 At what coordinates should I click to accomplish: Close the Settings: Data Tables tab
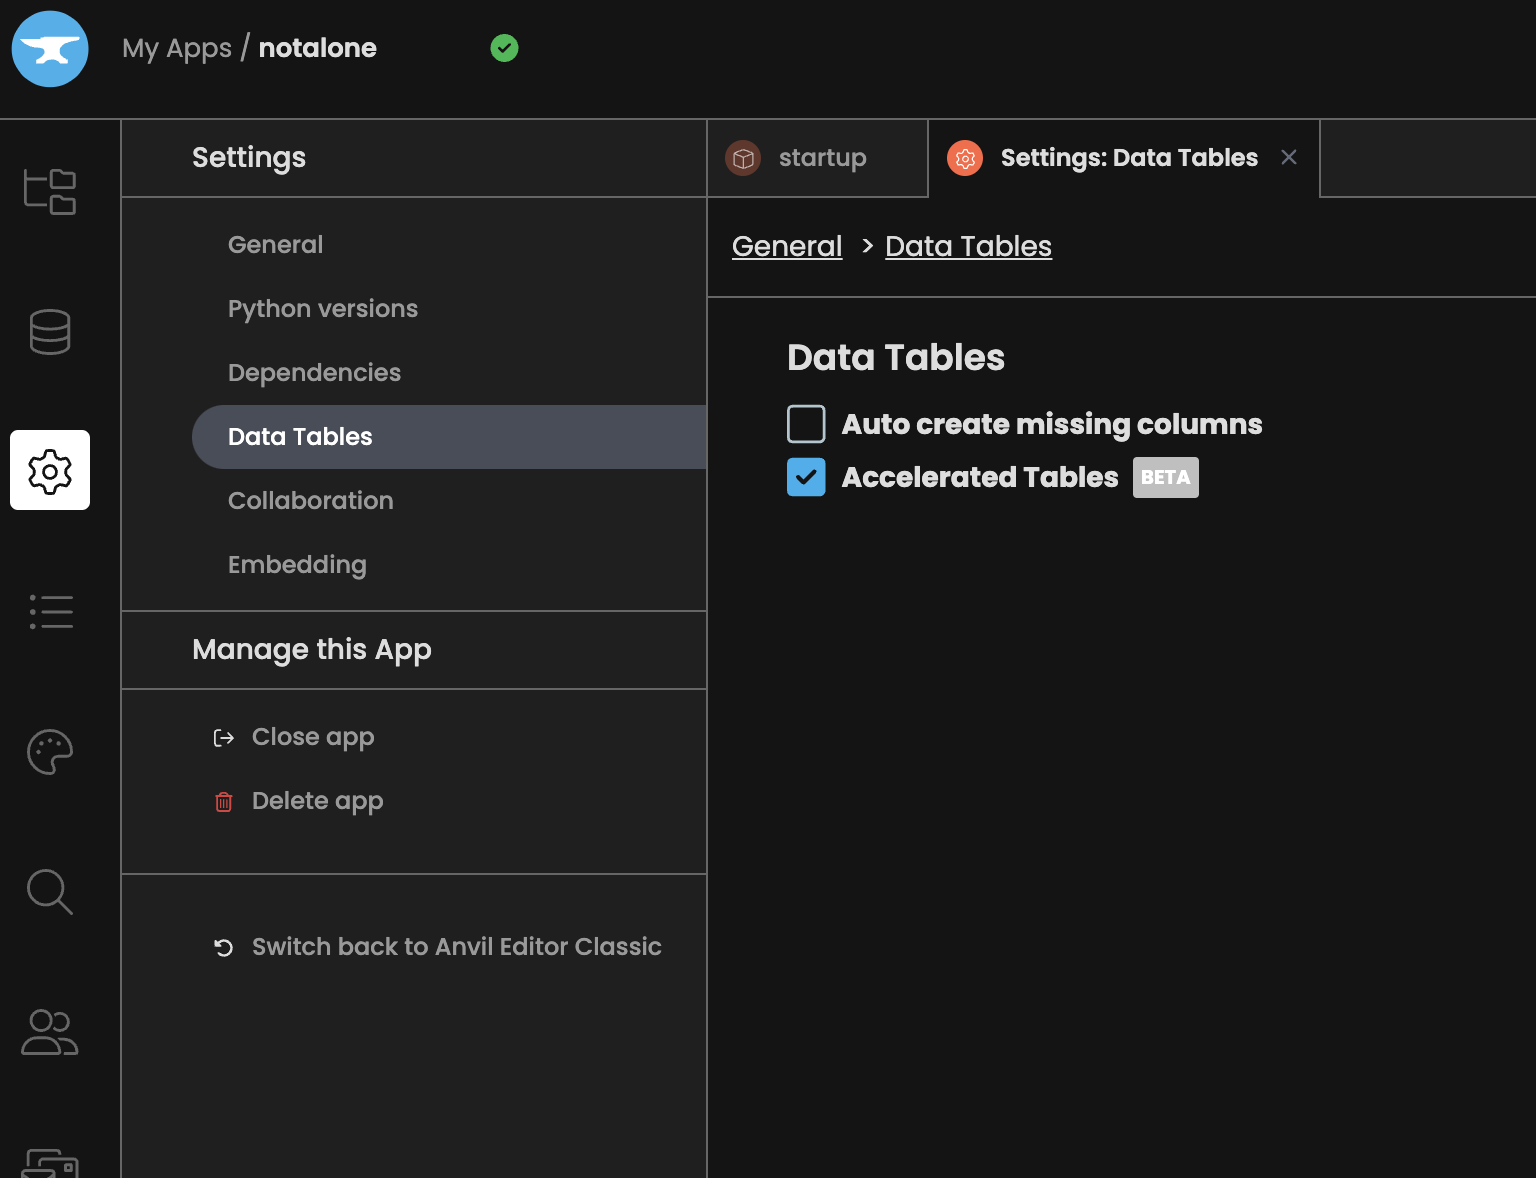coord(1289,157)
